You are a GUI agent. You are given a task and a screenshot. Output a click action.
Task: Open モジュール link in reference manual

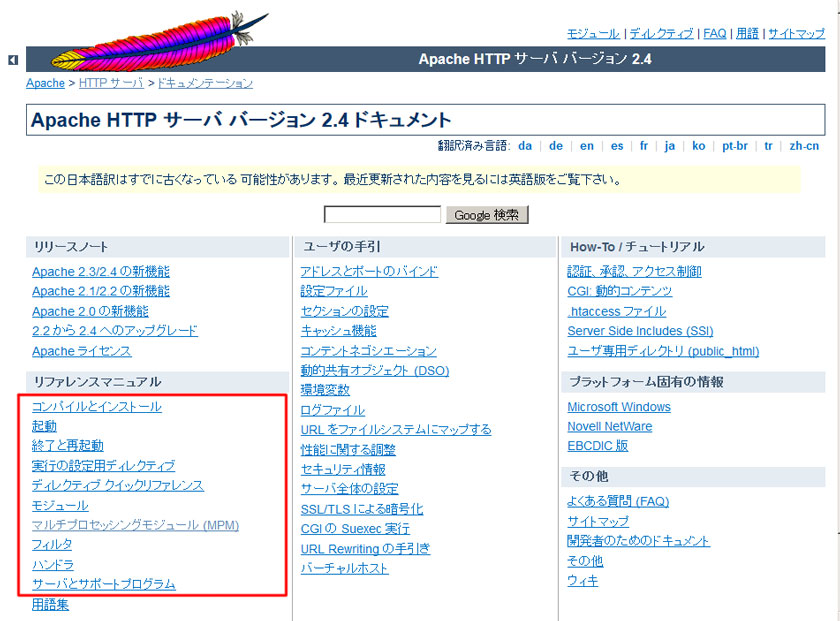(x=60, y=505)
